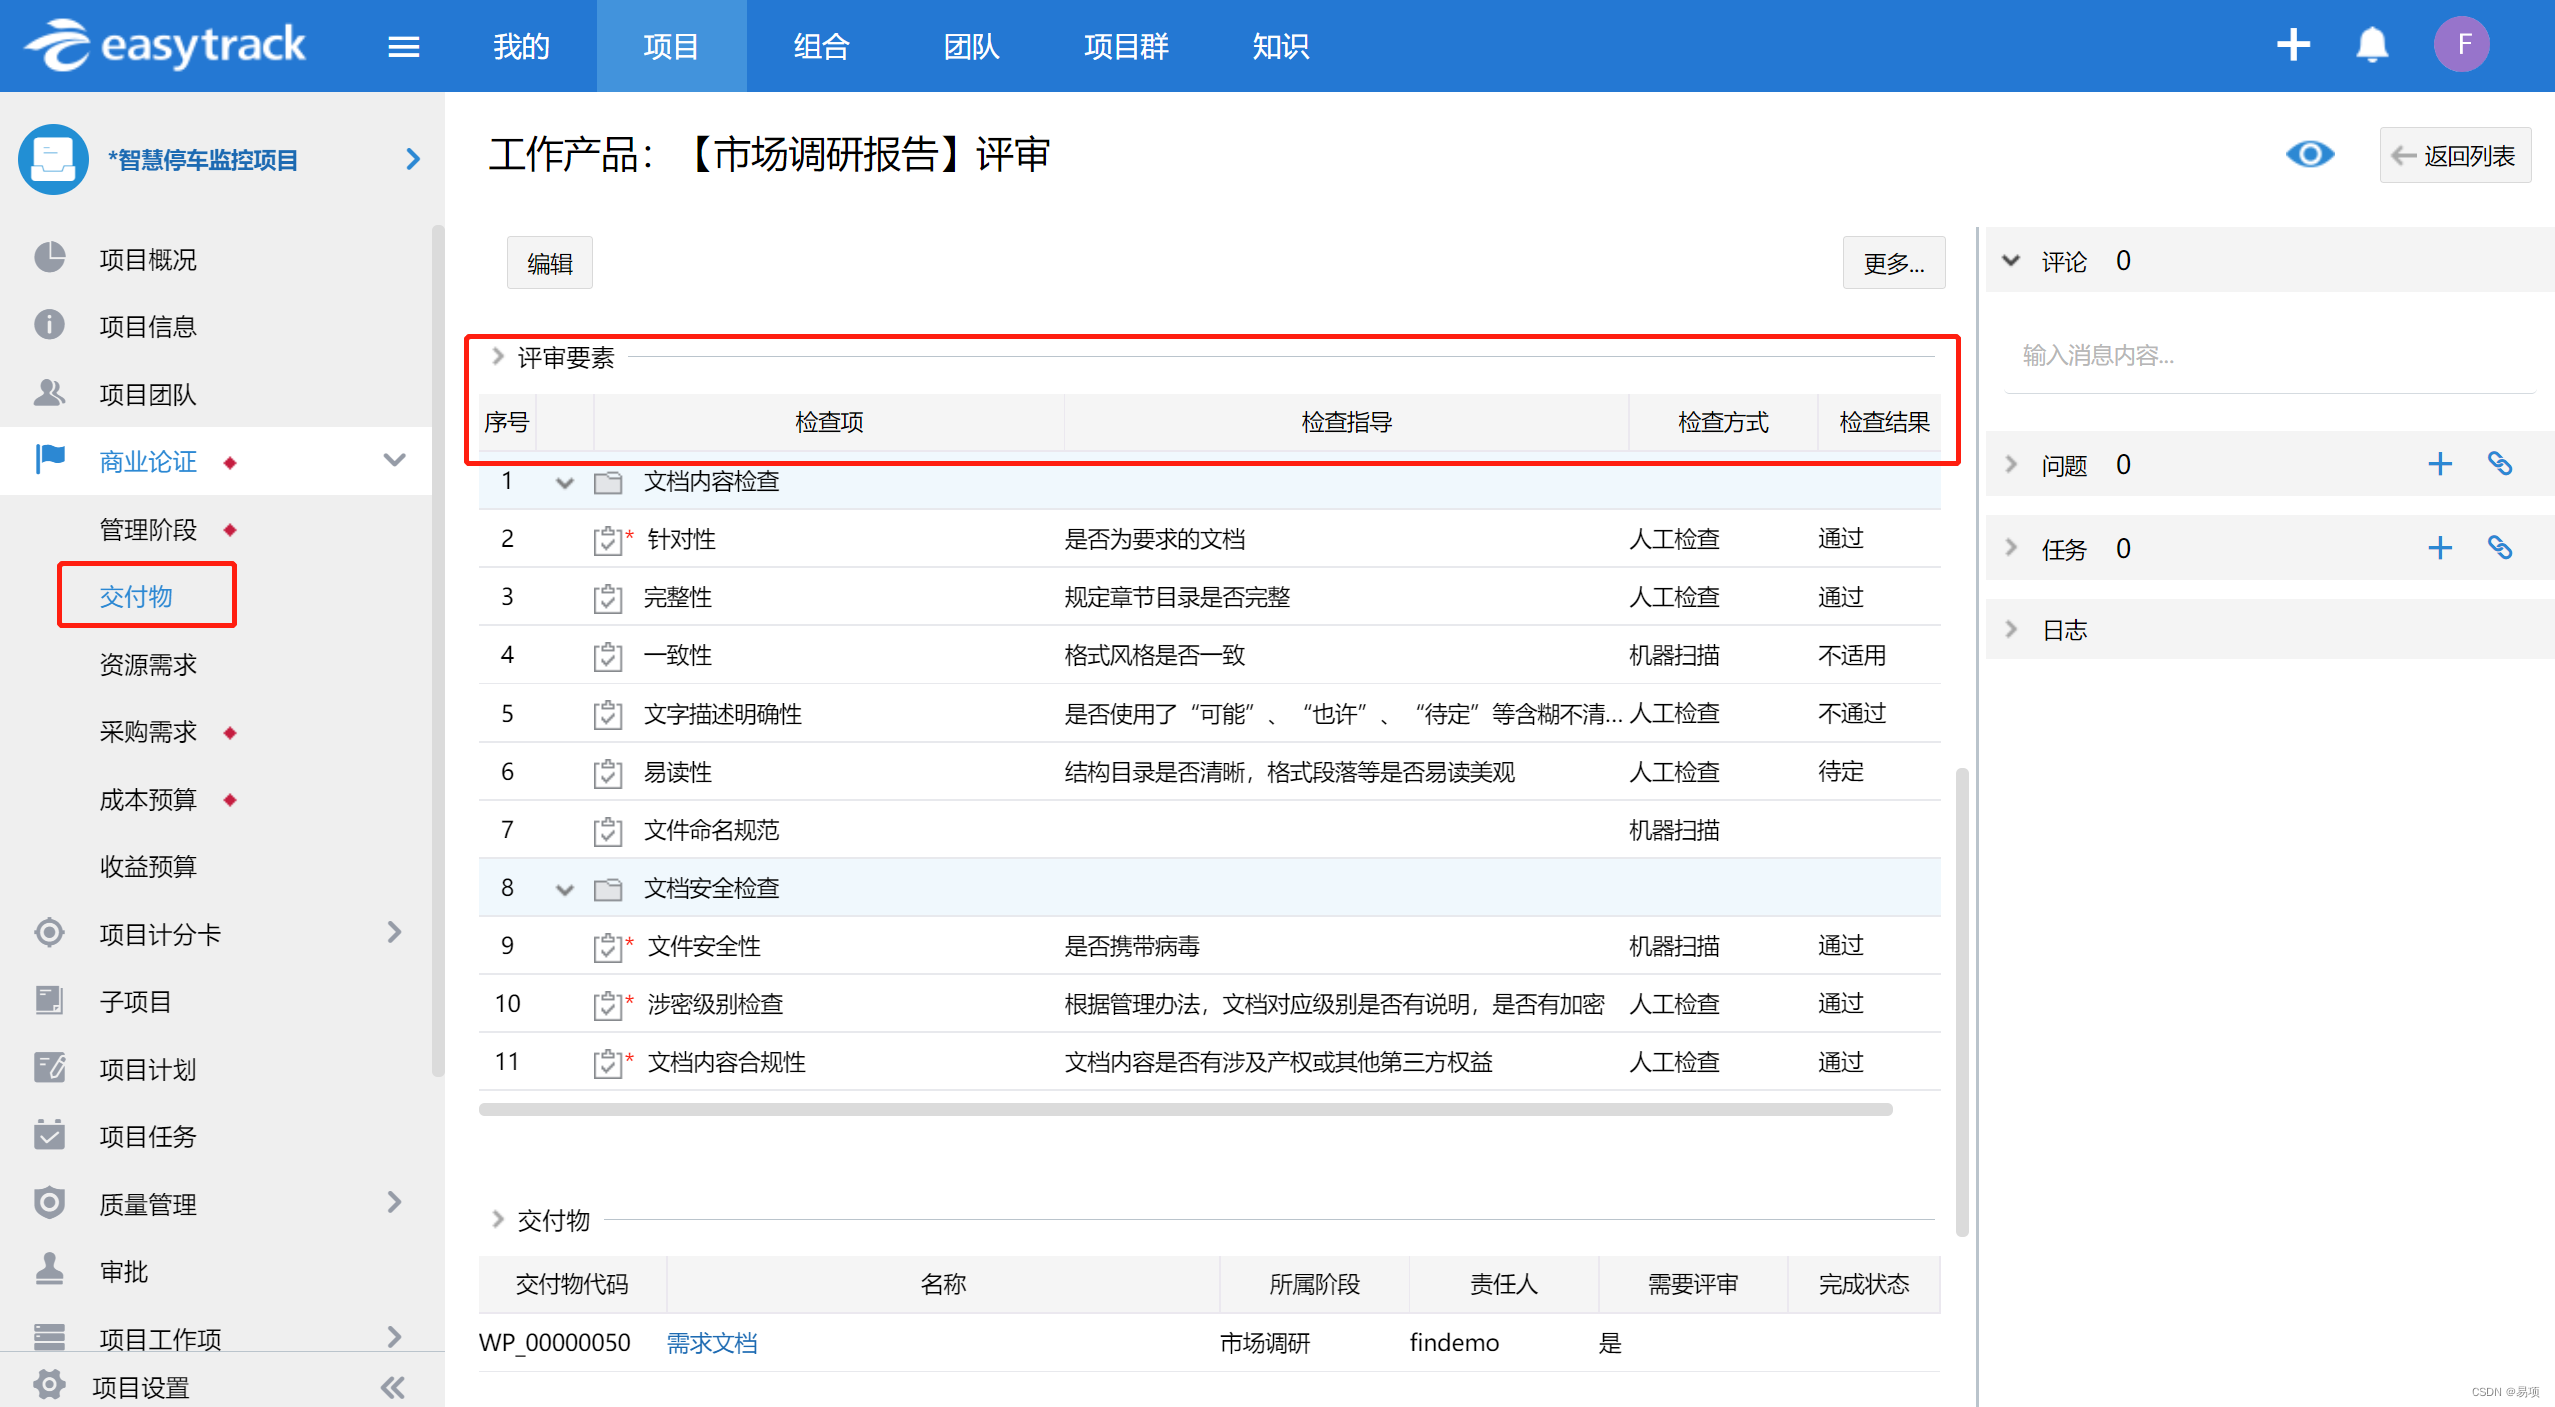Open the user avatar F menu
This screenshot has height=1407, width=2555.
[2461, 44]
